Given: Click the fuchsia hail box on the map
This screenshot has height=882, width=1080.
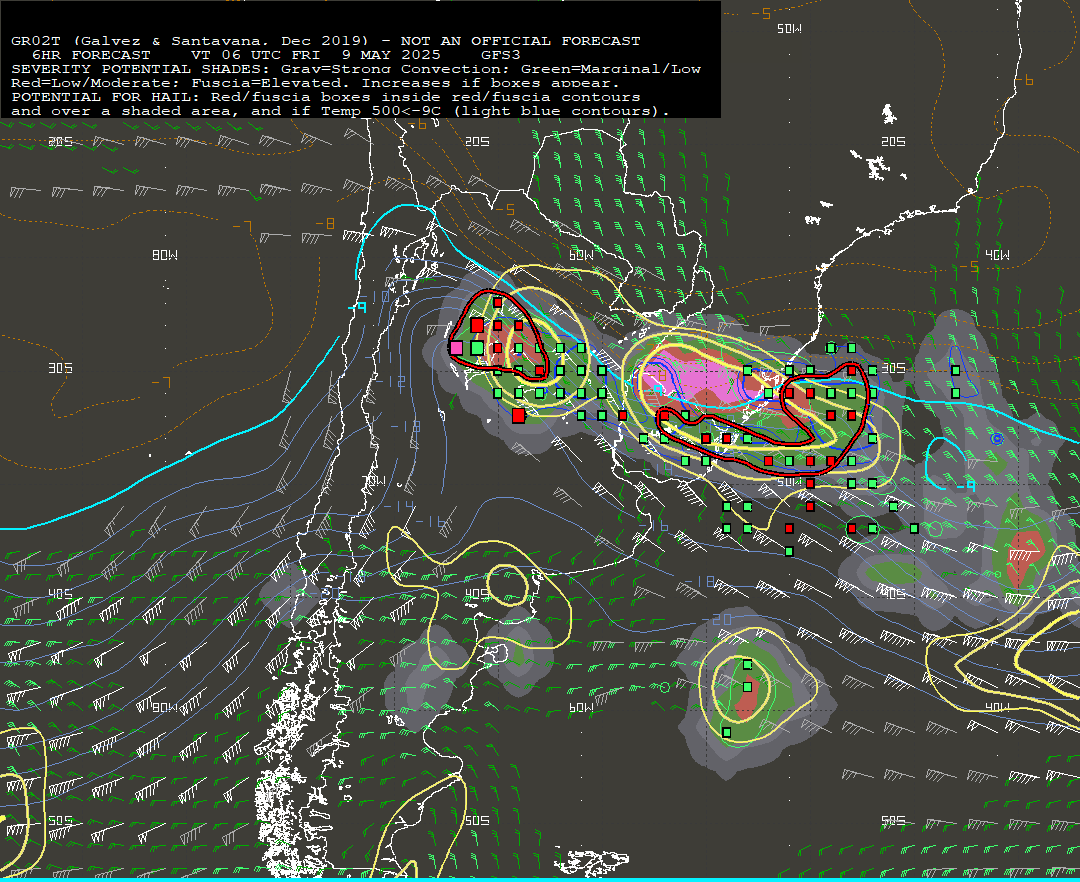Looking at the screenshot, I should tap(456, 348).
